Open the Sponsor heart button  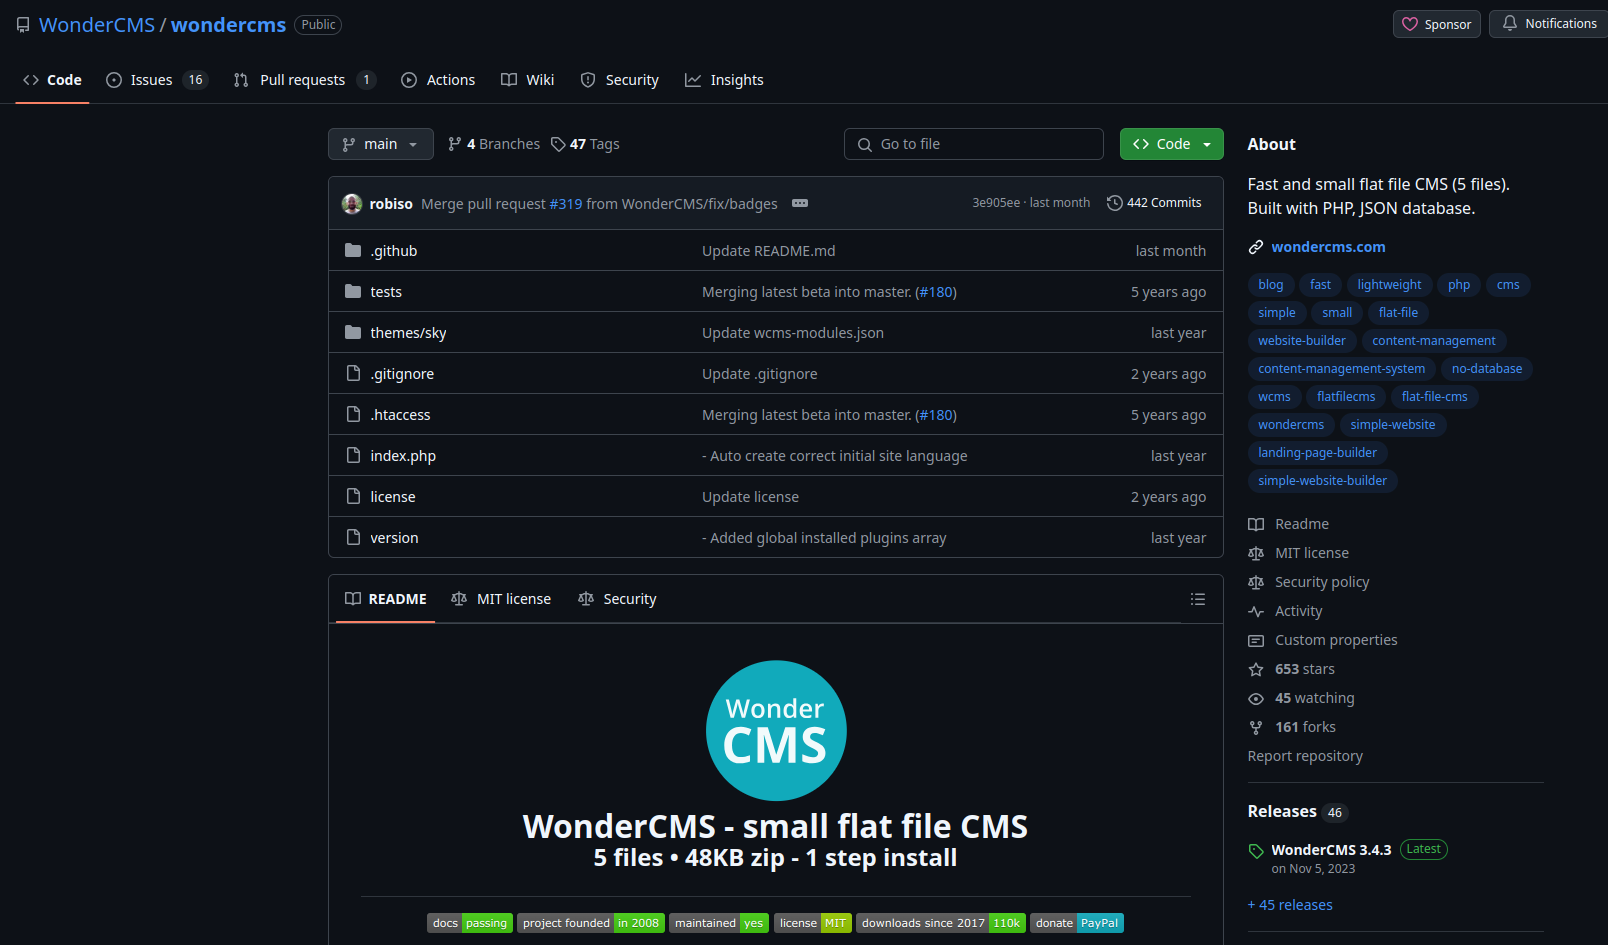[x=1436, y=24]
